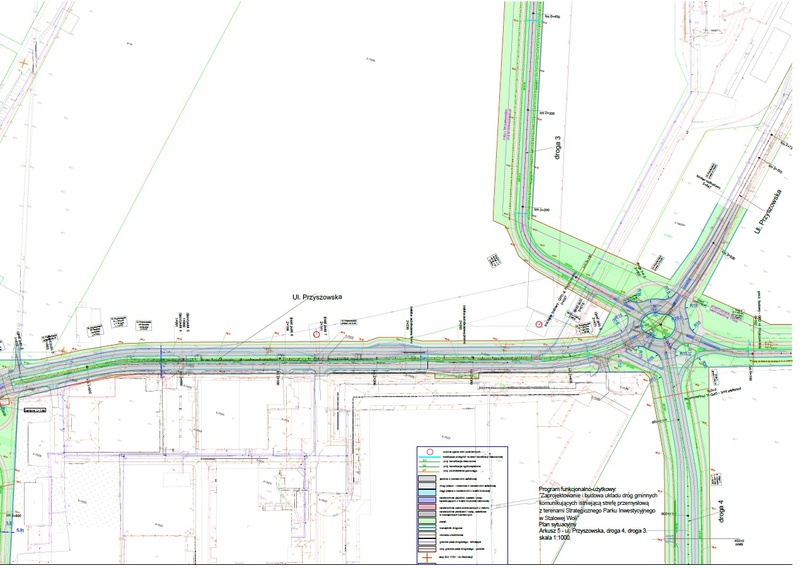Click red circle marker below horizontal Ul. Przyszowska label

click(x=316, y=334)
